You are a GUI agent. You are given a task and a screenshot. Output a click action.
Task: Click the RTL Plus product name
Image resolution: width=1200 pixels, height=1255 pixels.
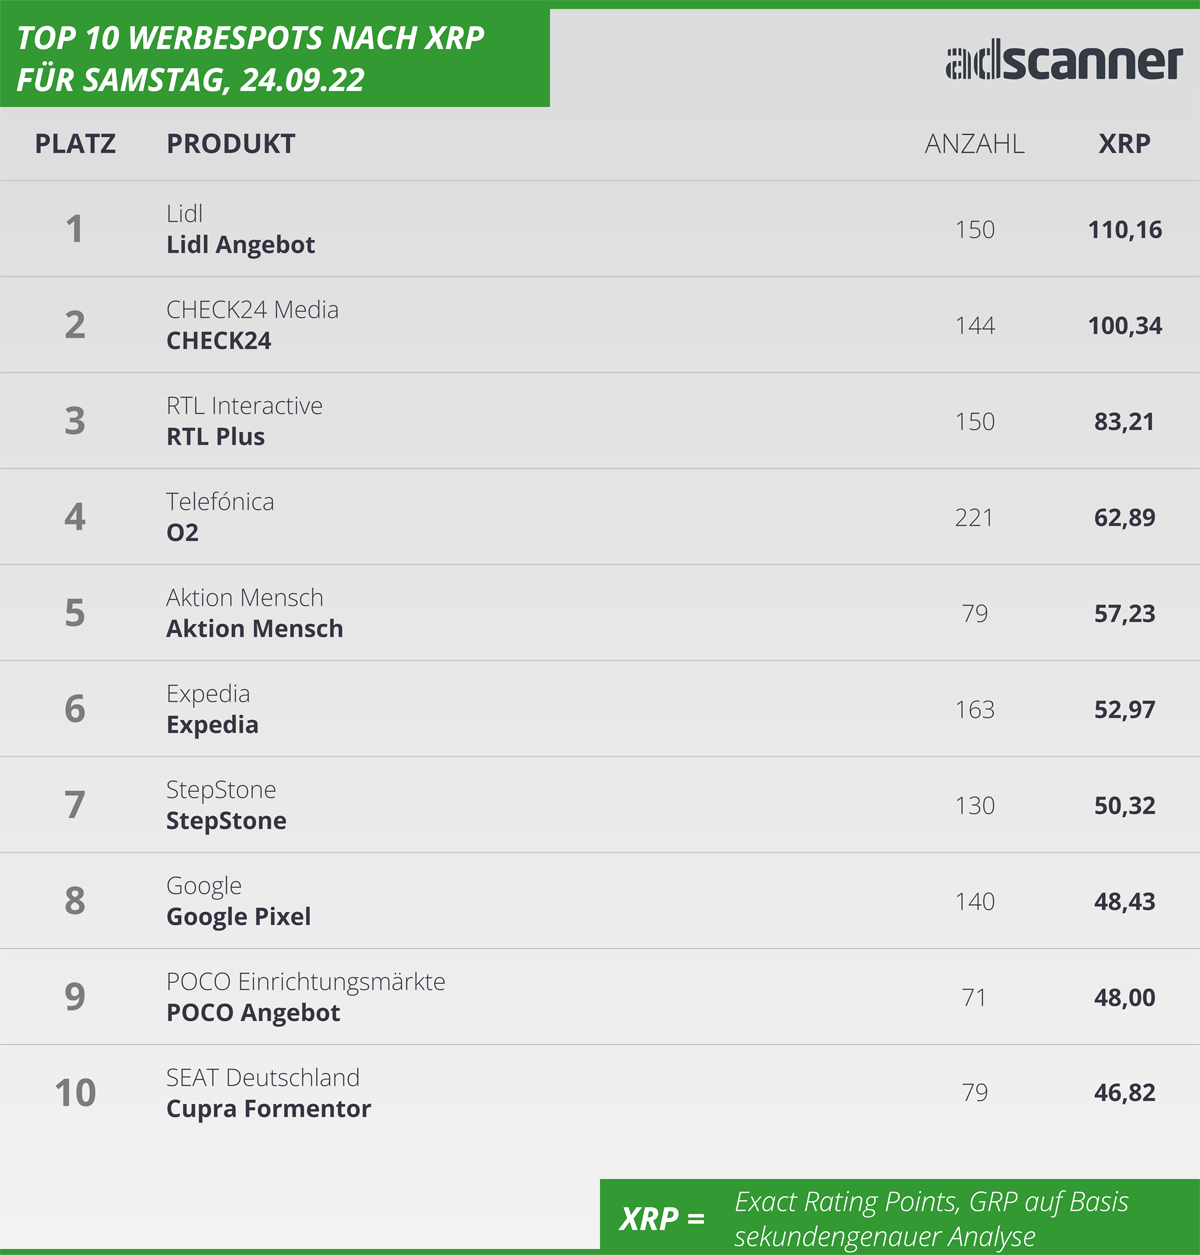point(216,437)
